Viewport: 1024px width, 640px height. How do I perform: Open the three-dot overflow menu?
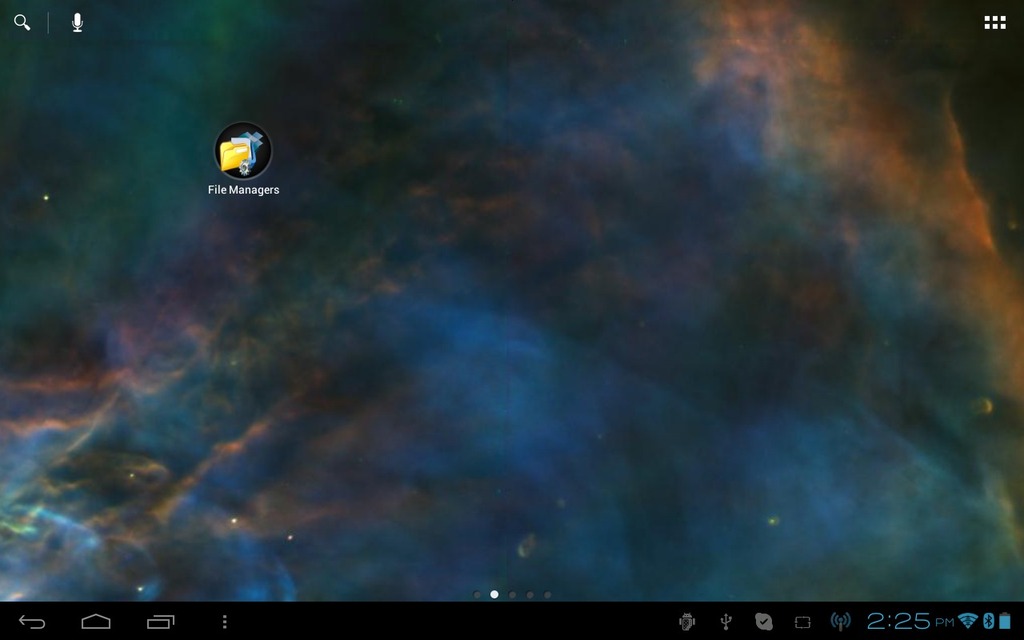pyautogui.click(x=225, y=622)
